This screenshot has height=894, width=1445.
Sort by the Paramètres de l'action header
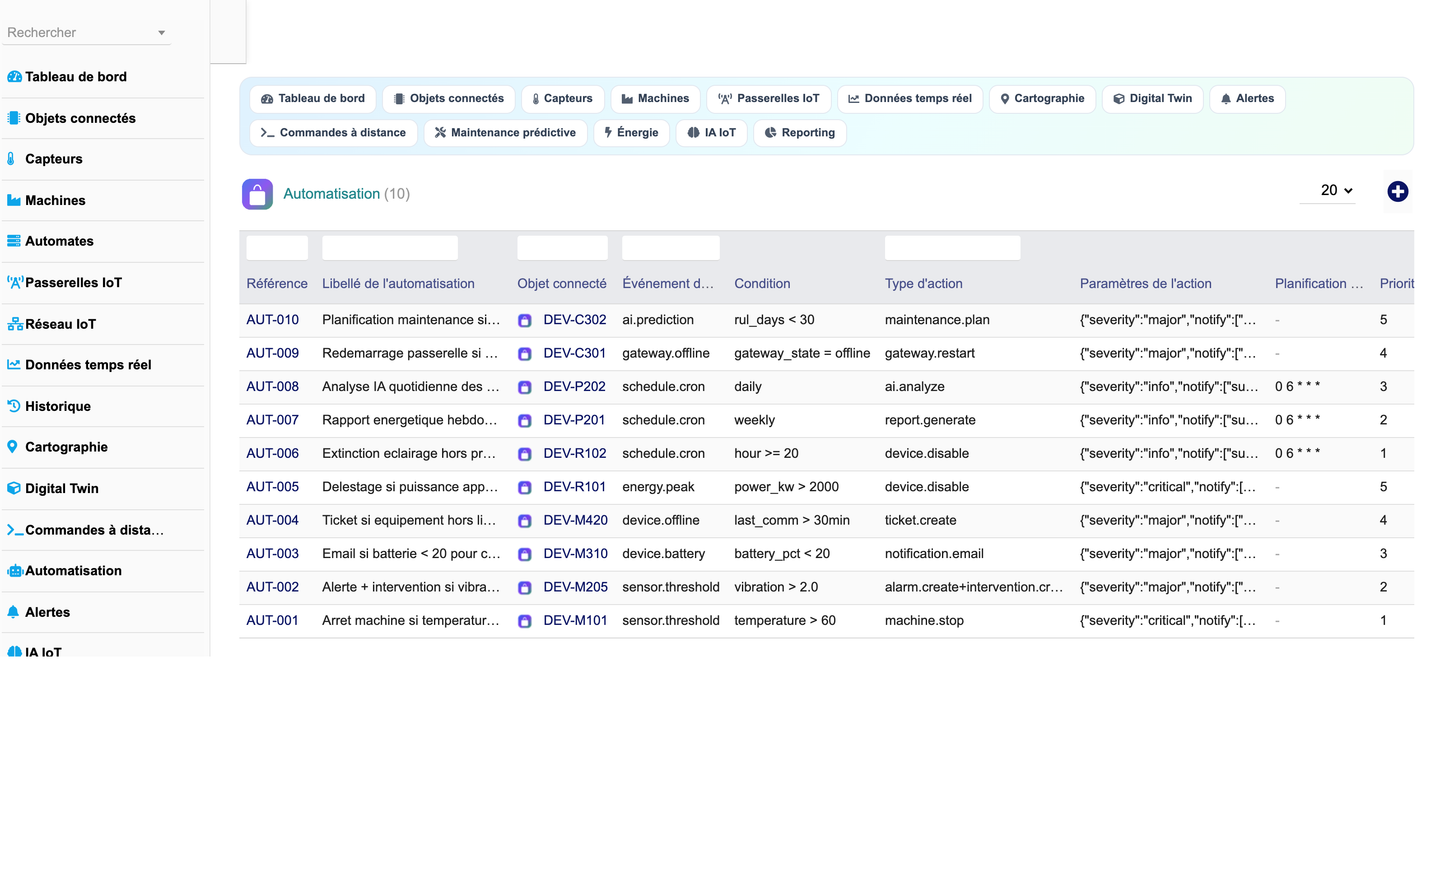point(1145,284)
